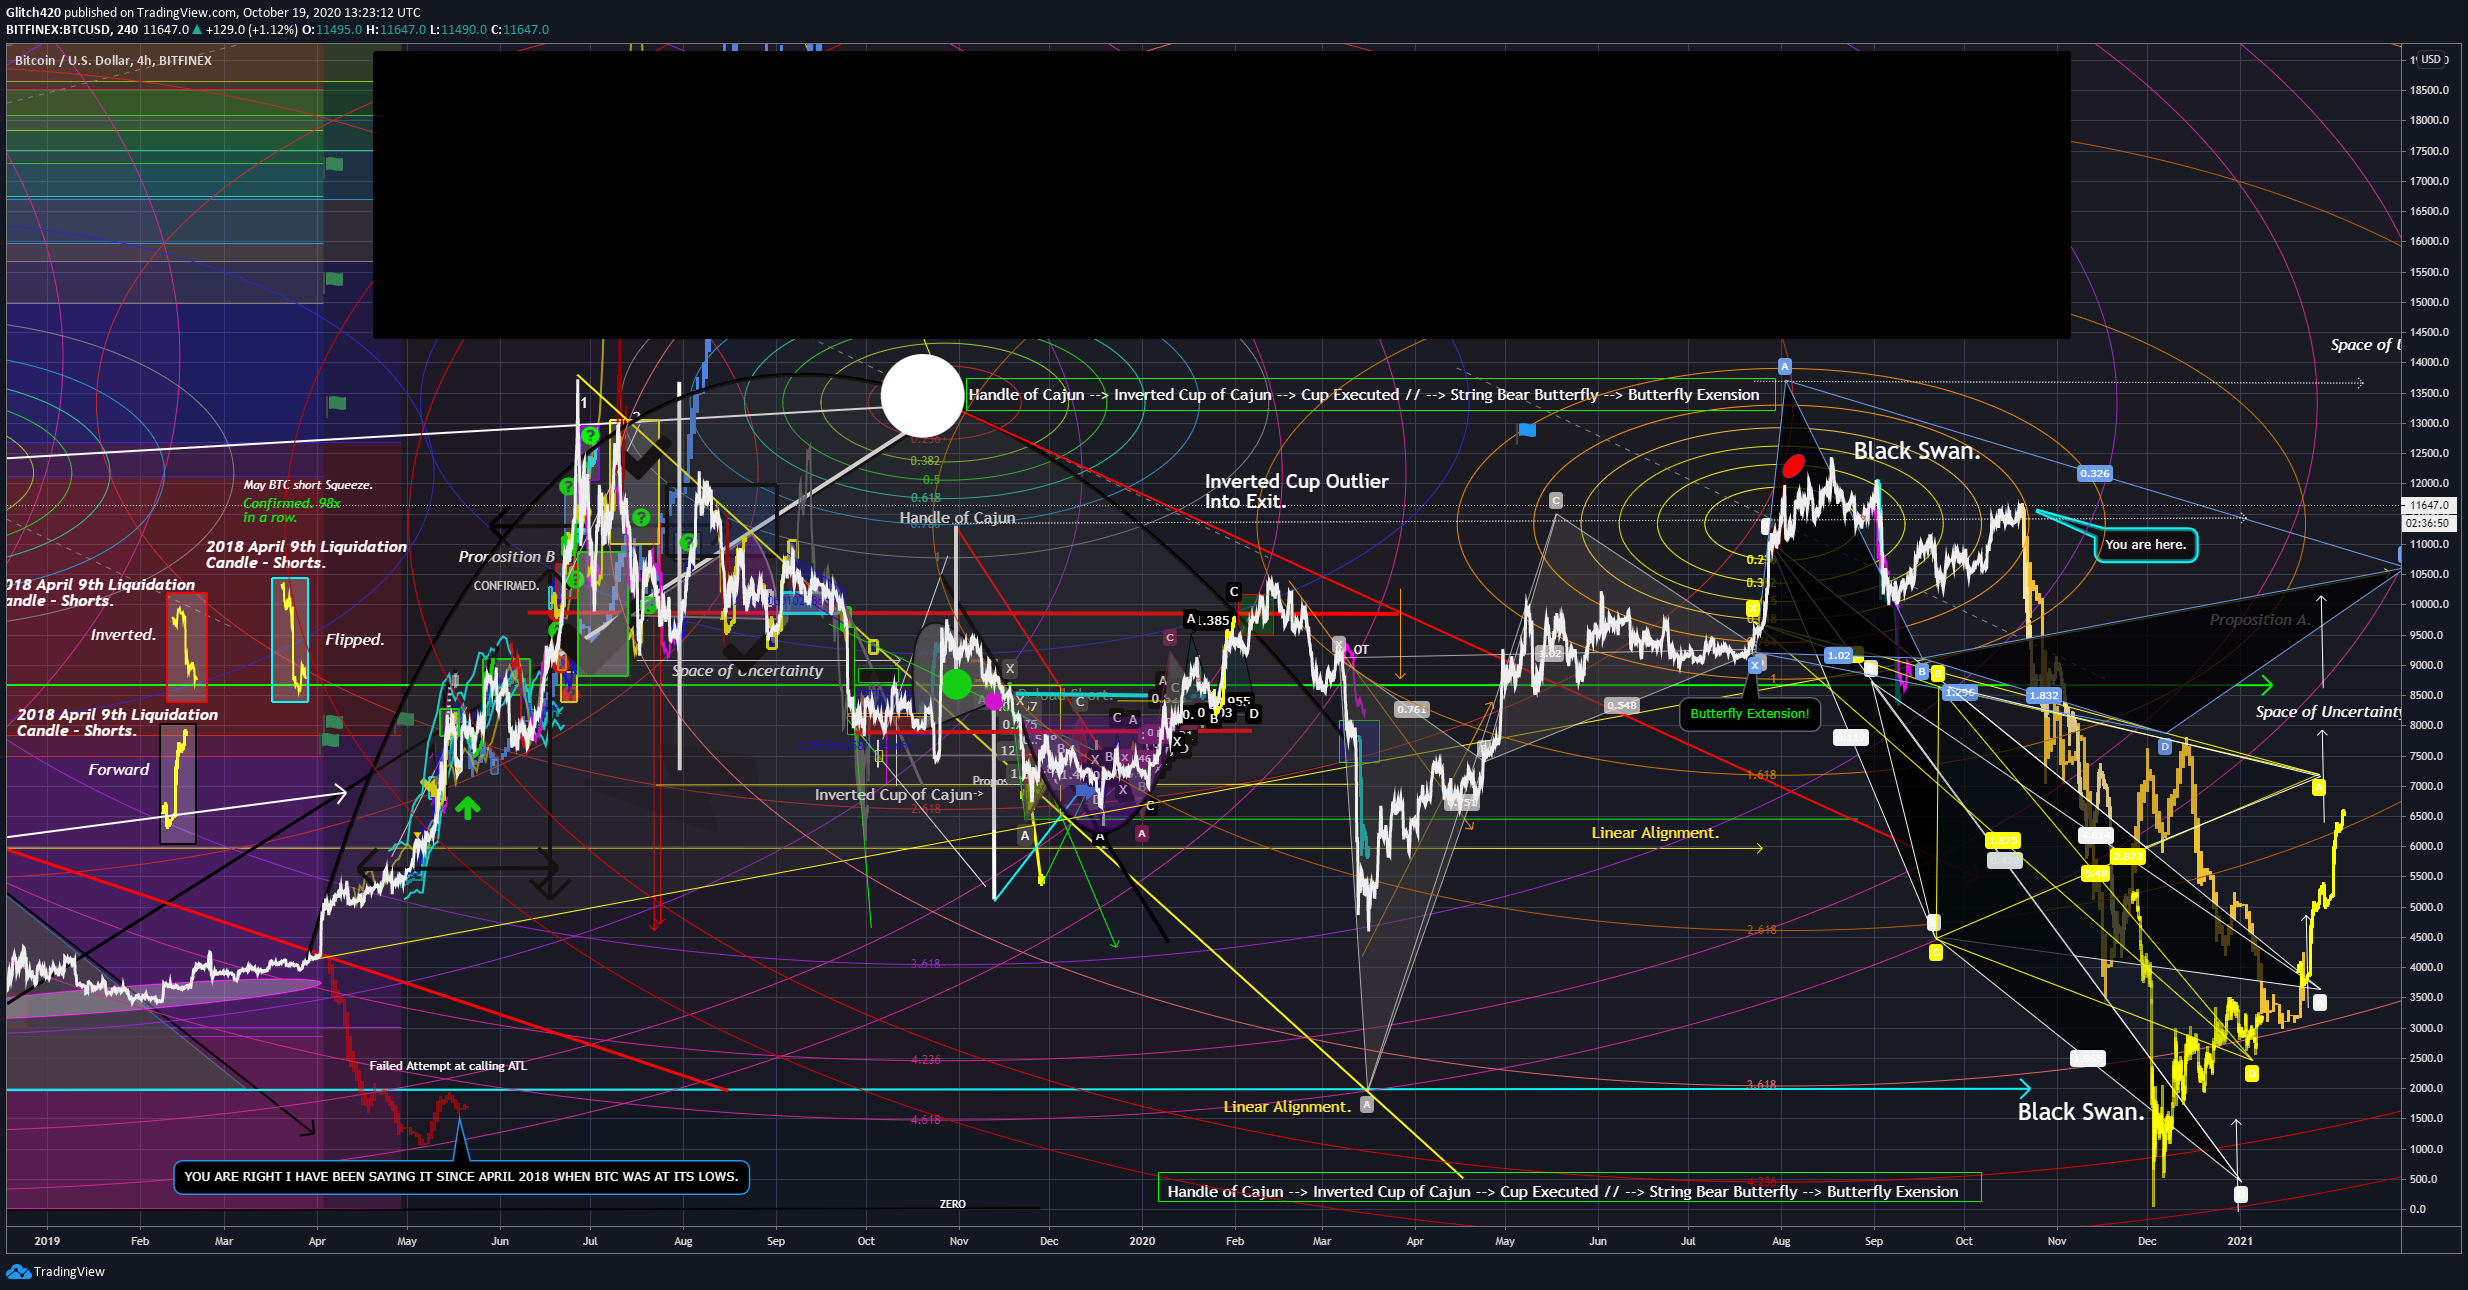The image size is (2468, 1290).
Task: Click the blue flag marker
Action: [x=1526, y=430]
